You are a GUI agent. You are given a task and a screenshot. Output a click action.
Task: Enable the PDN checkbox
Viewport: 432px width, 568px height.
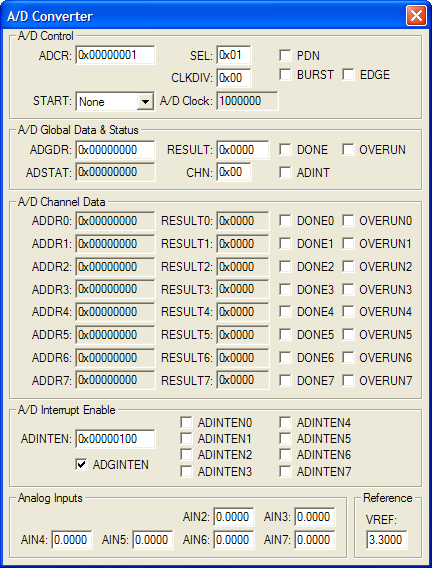(x=285, y=55)
